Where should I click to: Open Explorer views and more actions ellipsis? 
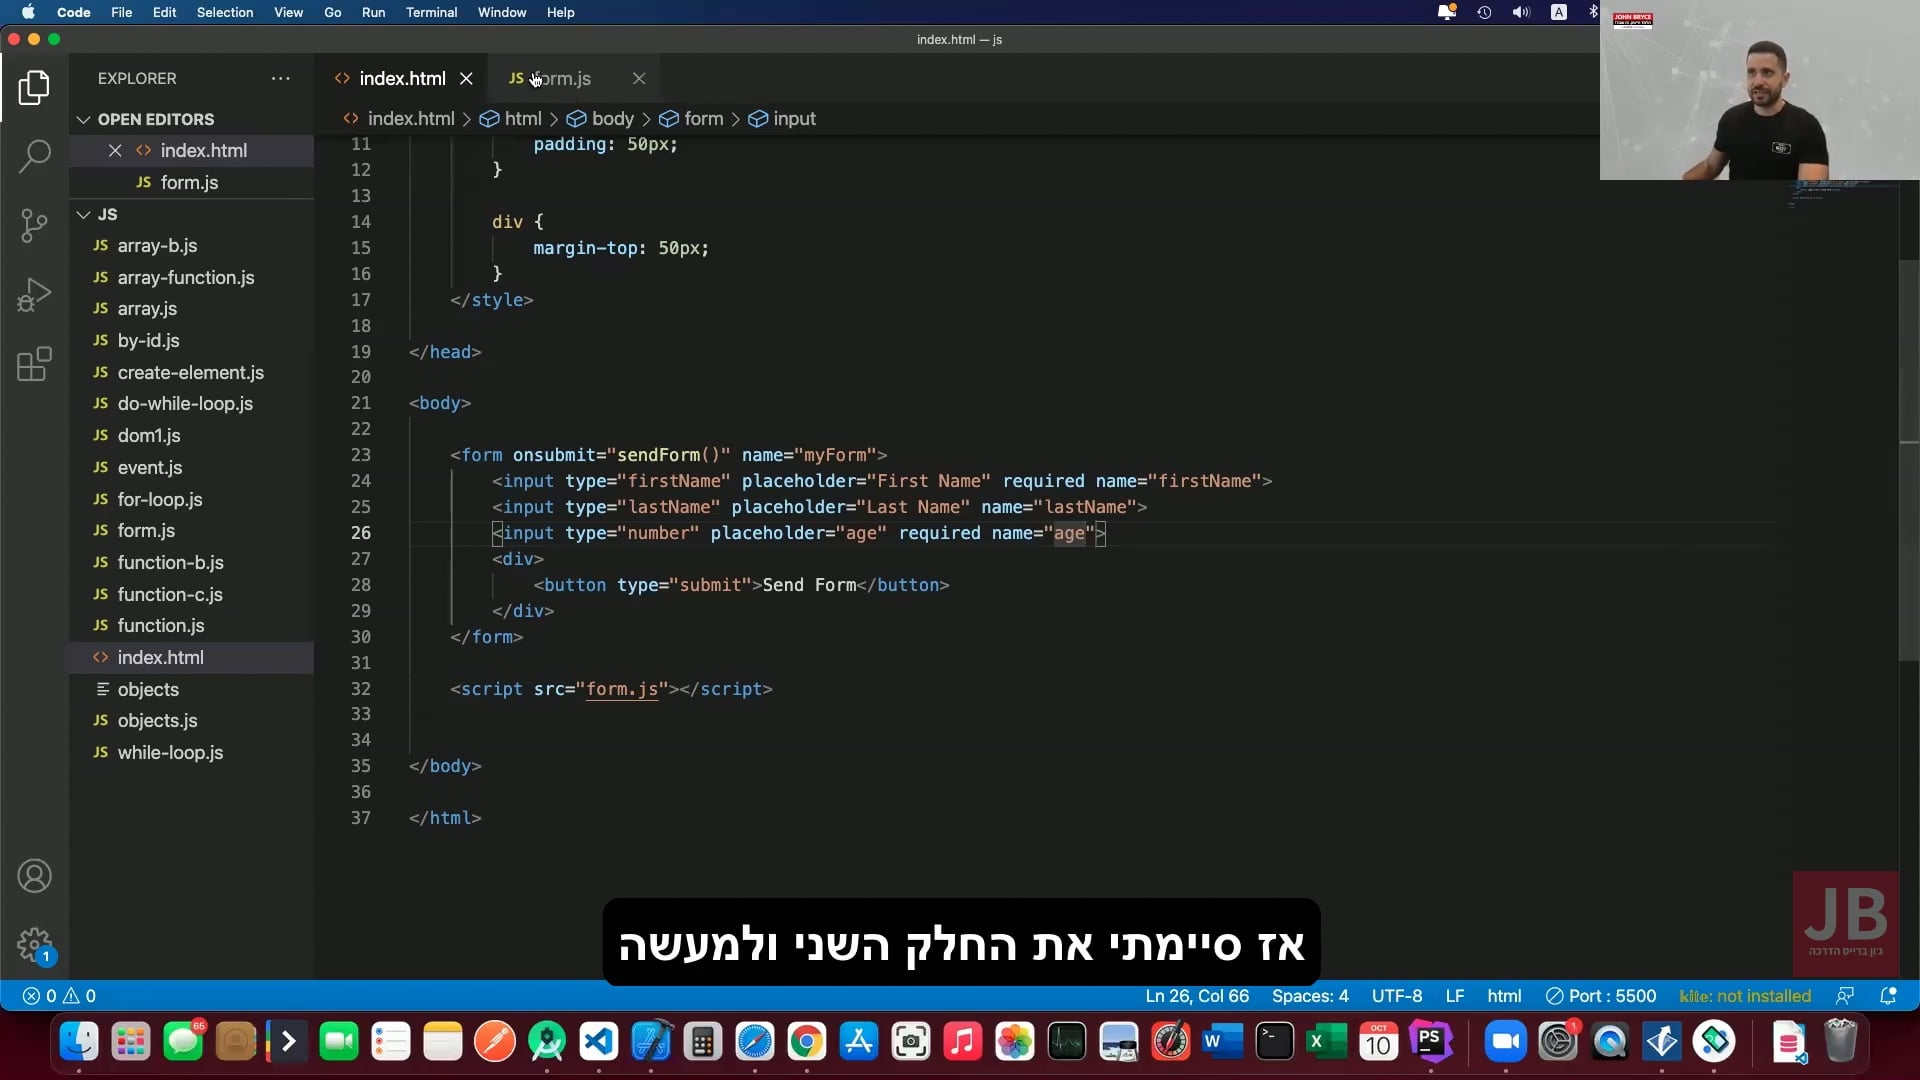(x=281, y=79)
